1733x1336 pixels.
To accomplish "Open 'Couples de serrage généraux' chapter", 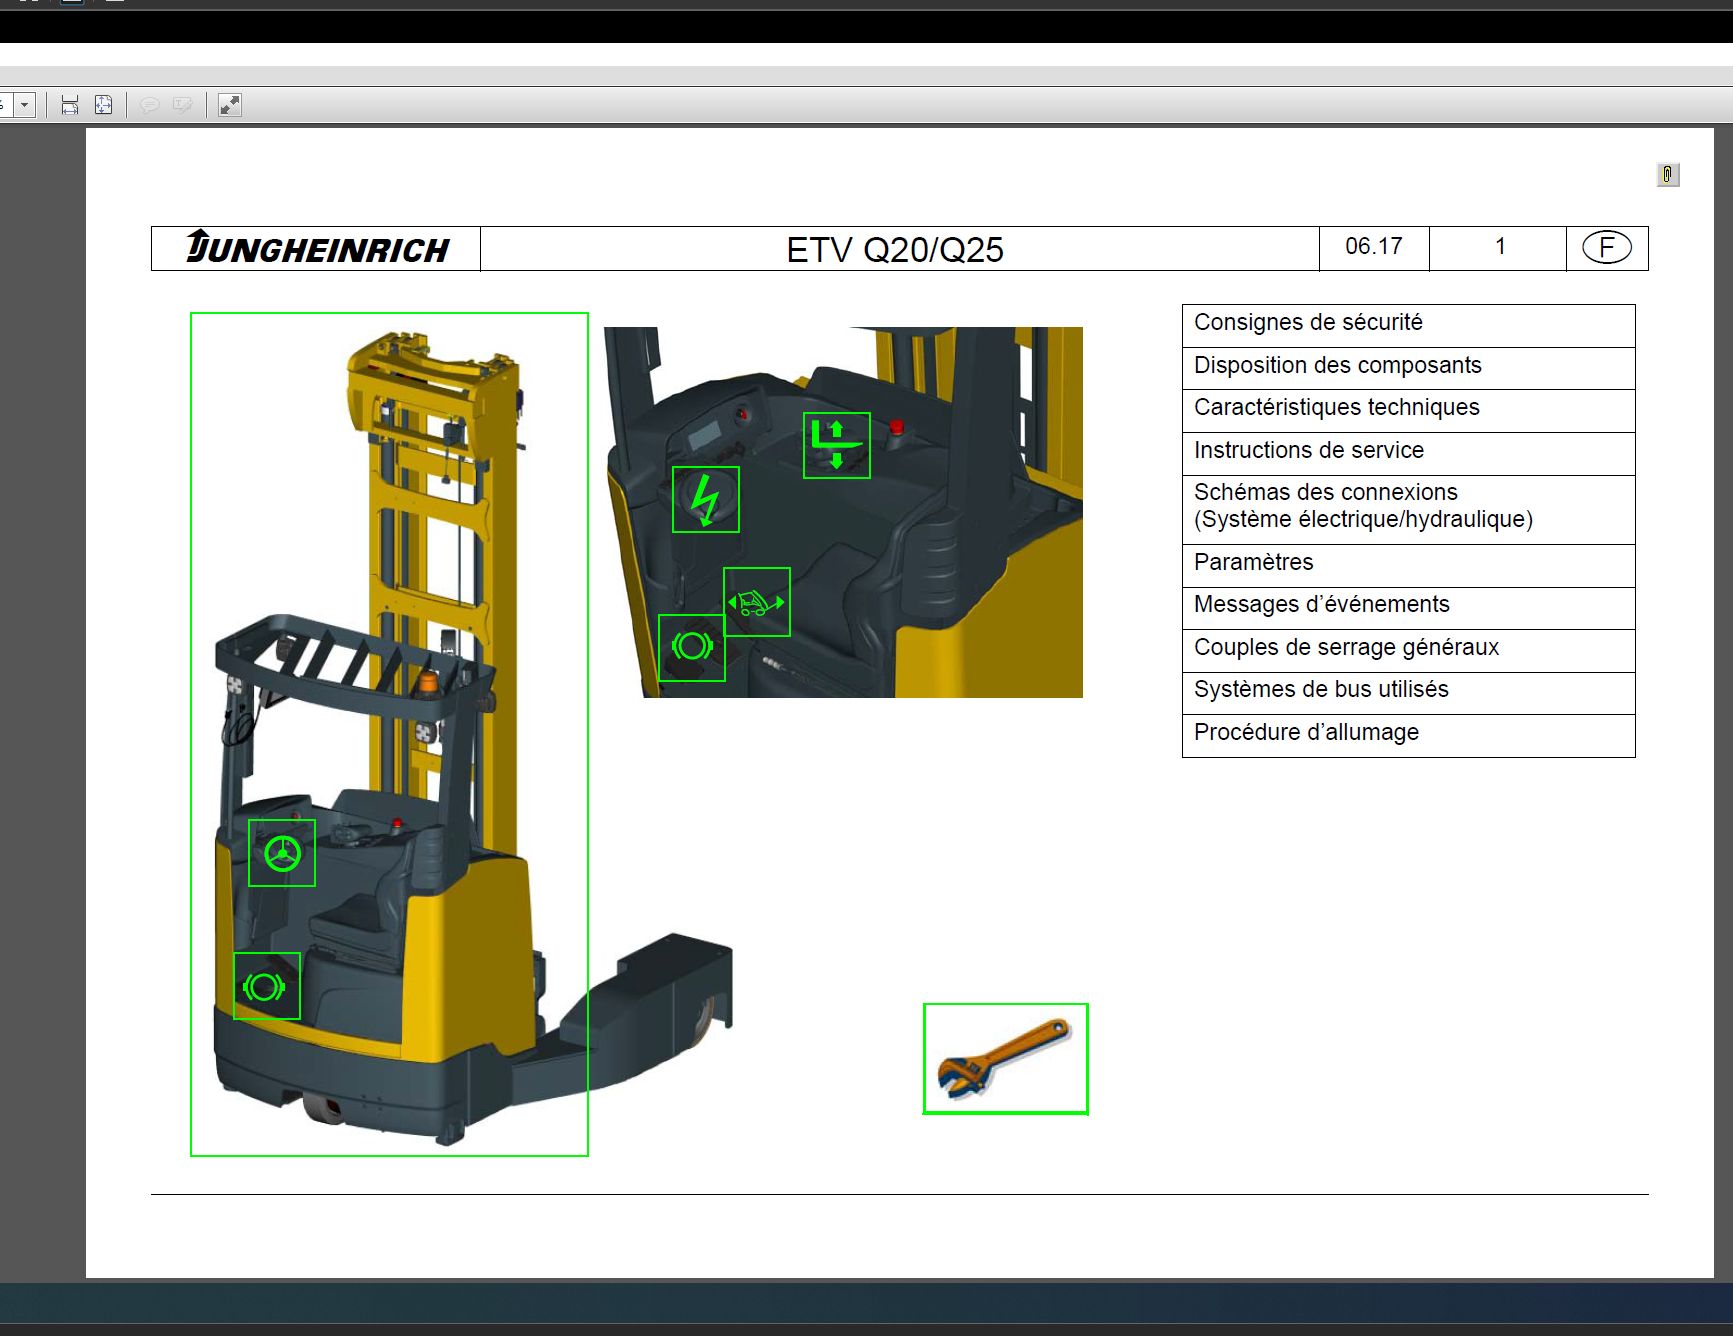I will point(1408,650).
